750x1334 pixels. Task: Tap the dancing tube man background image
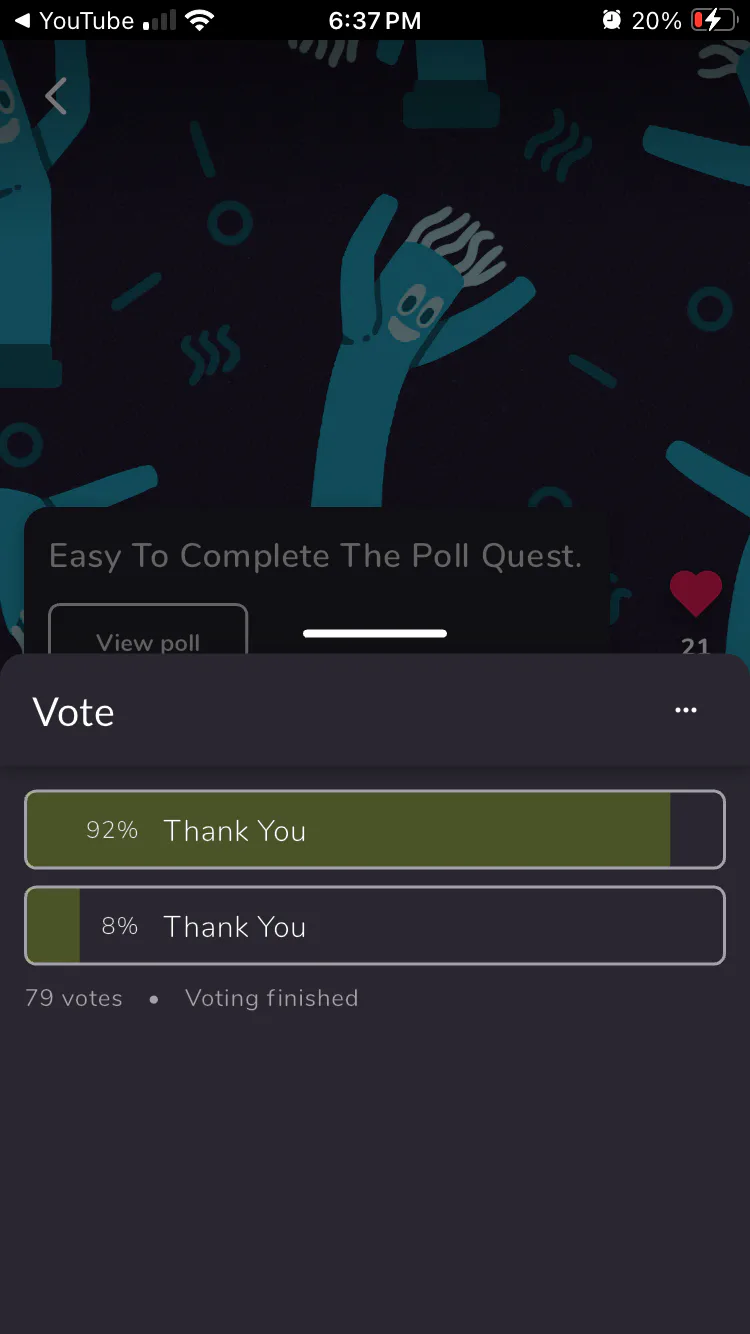pos(420,330)
